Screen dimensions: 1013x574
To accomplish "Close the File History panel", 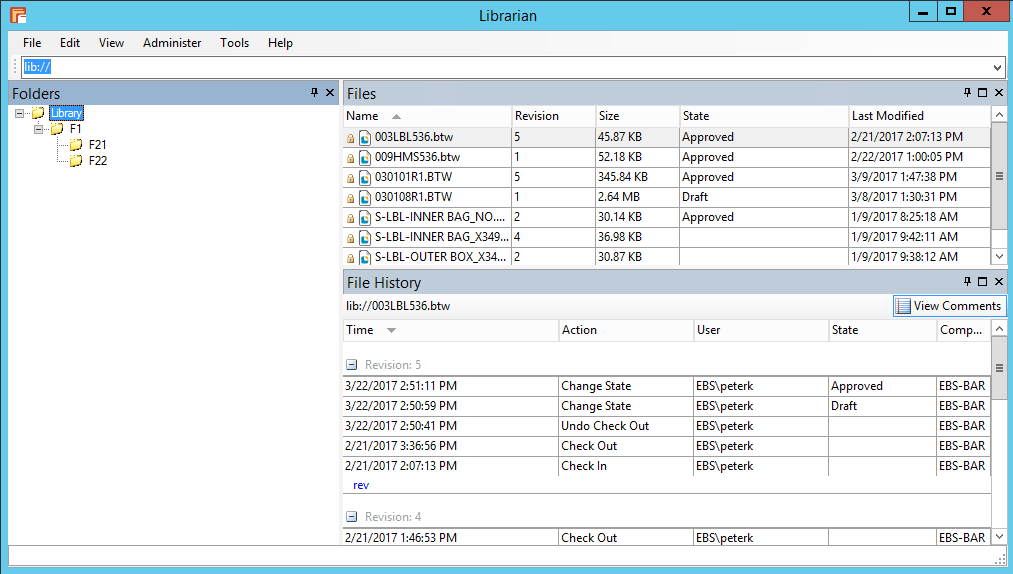I will [x=999, y=281].
